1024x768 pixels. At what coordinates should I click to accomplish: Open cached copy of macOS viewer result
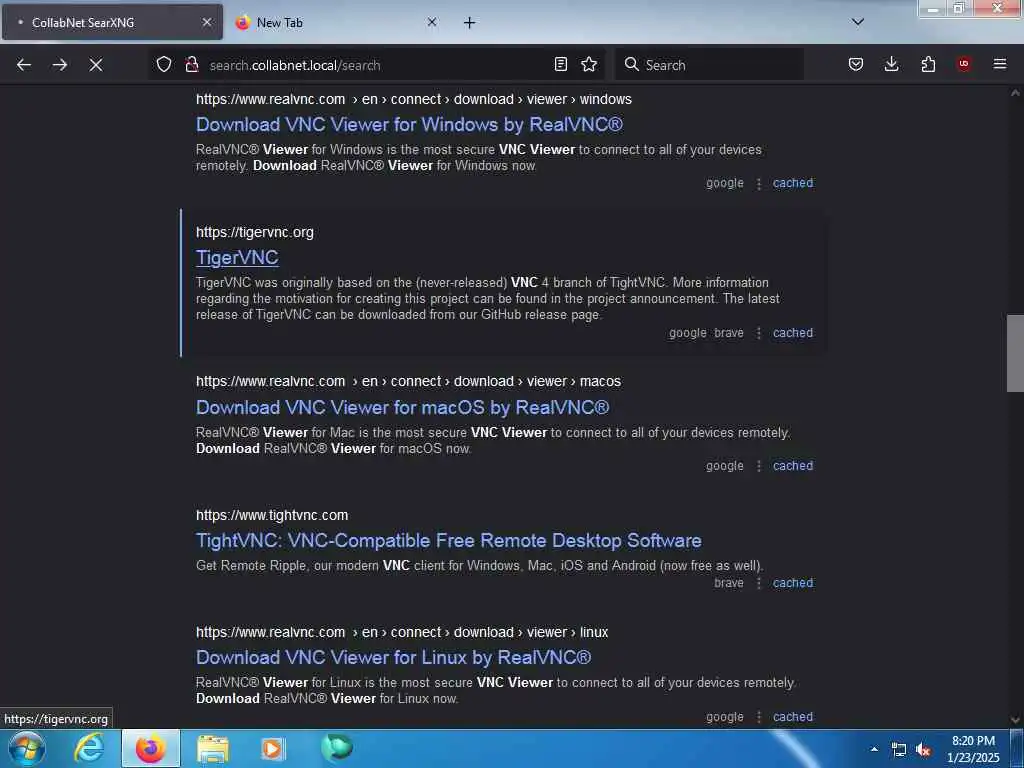[793, 466]
